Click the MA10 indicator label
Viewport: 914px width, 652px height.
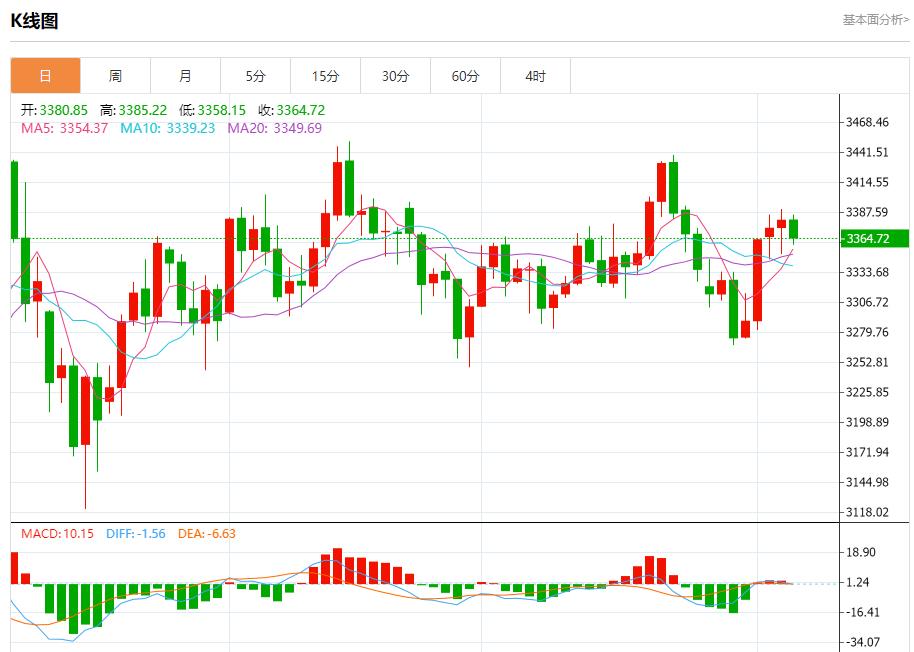coord(167,128)
